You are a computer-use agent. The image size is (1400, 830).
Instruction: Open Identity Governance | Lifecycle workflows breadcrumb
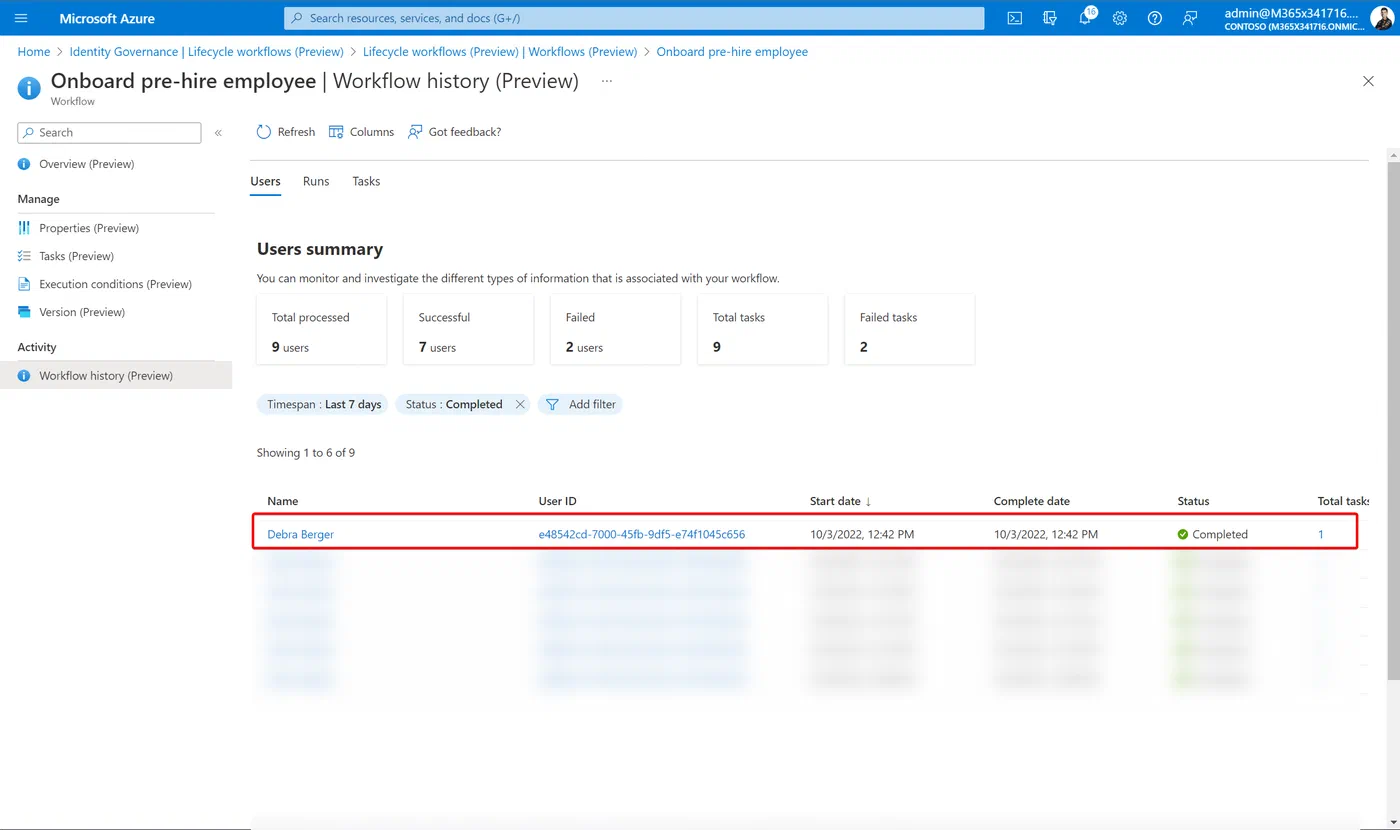point(207,51)
